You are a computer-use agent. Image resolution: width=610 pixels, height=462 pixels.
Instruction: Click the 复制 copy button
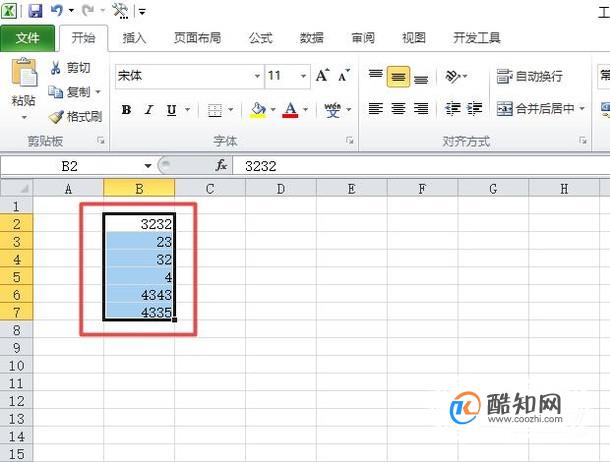click(x=69, y=92)
